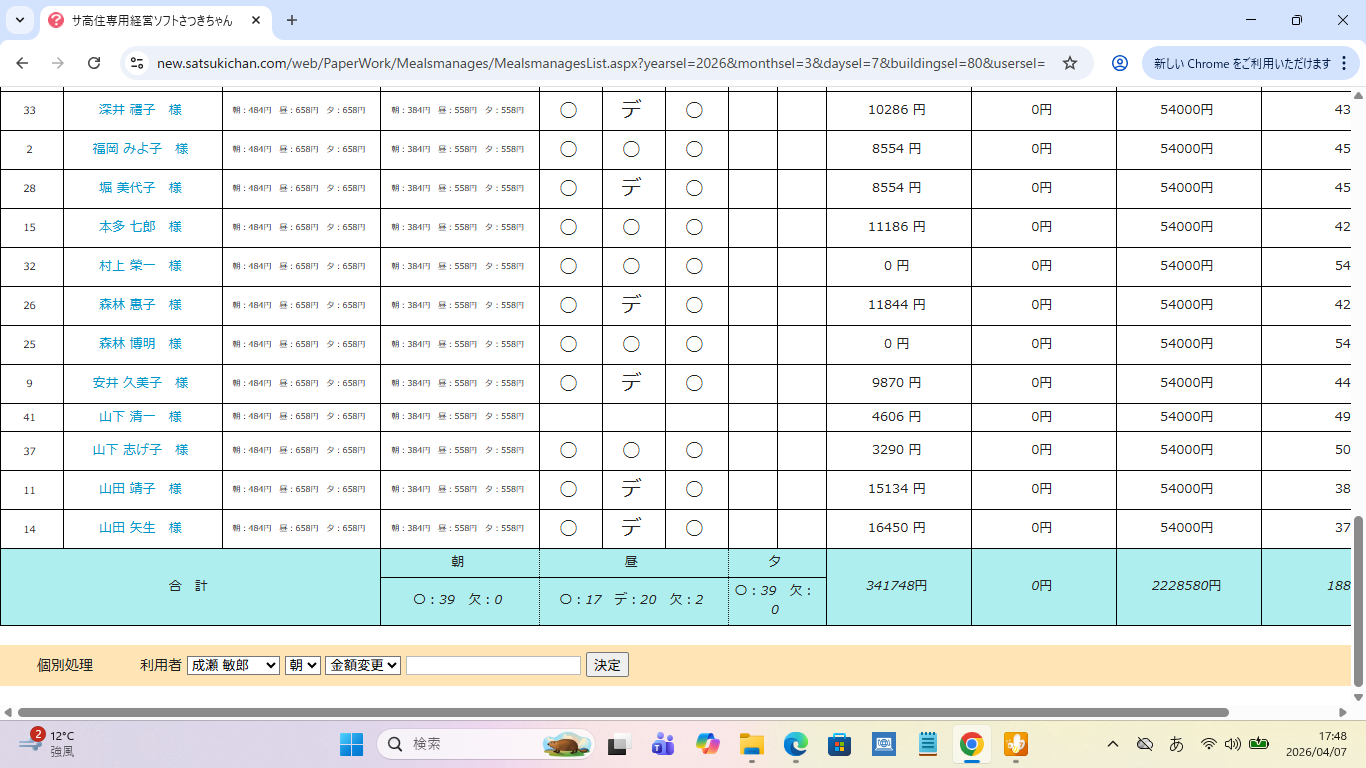Open a new tab with the plus icon
The image size is (1366, 768).
tap(292, 20)
